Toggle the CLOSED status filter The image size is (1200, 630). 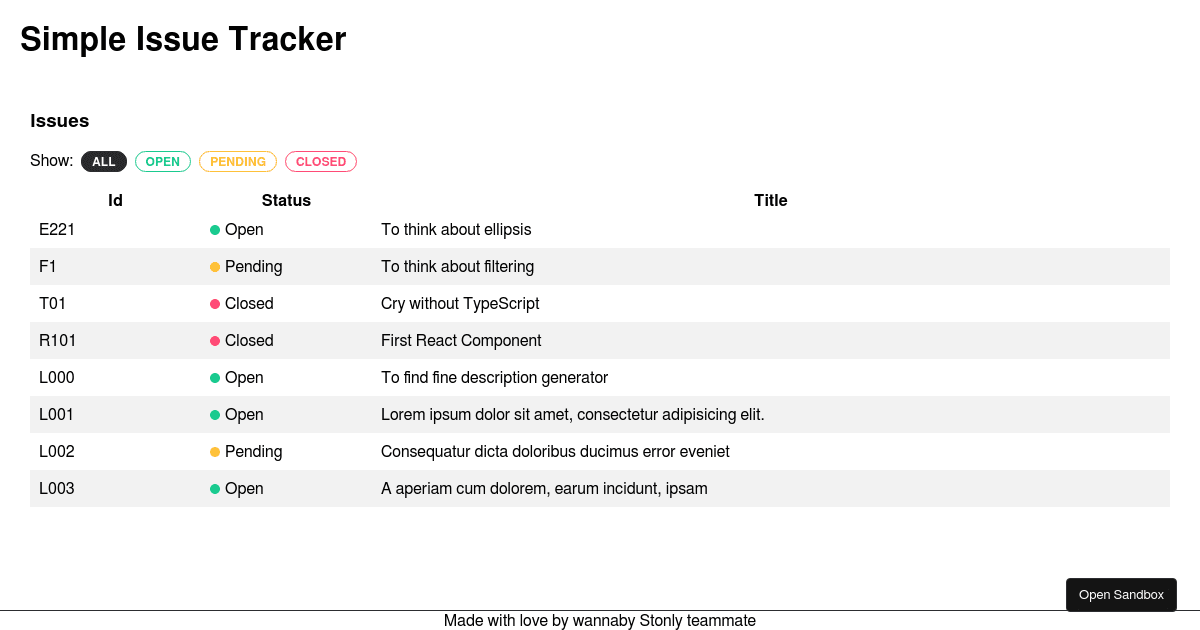click(x=320, y=161)
